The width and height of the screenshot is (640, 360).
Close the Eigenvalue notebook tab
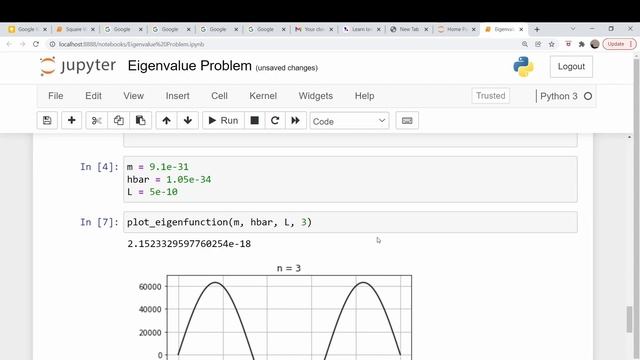(x=521, y=29)
